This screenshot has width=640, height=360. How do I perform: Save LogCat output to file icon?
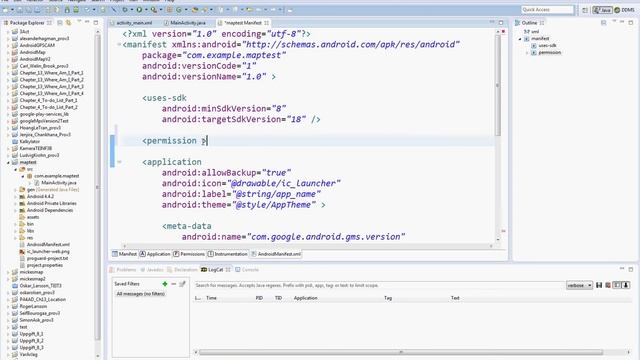pyautogui.click(x=599, y=285)
